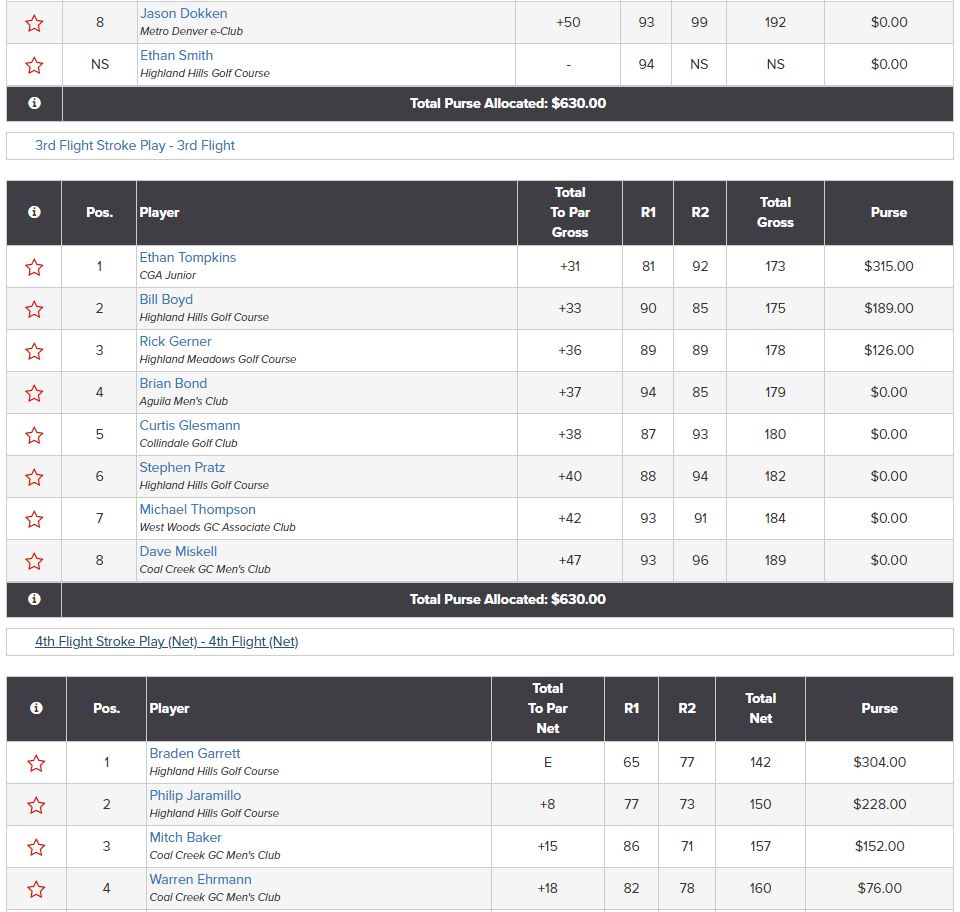Click info icon in 3rd Flight header

point(34,212)
